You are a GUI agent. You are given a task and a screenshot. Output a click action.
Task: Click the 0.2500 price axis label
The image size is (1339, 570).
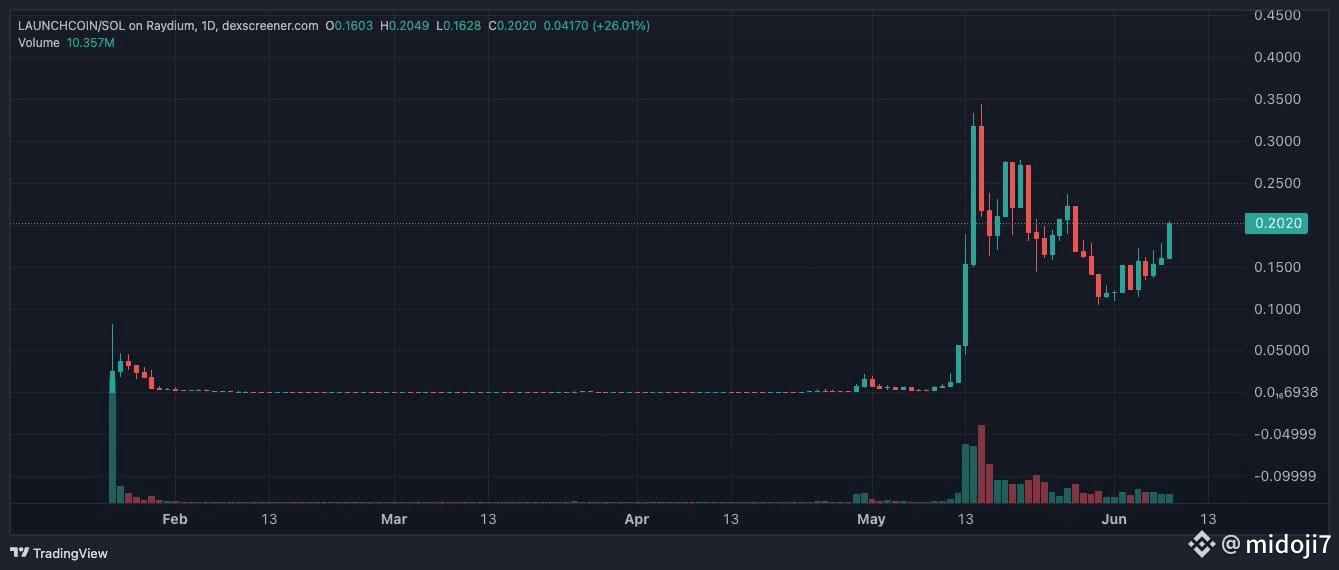pyautogui.click(x=1277, y=183)
